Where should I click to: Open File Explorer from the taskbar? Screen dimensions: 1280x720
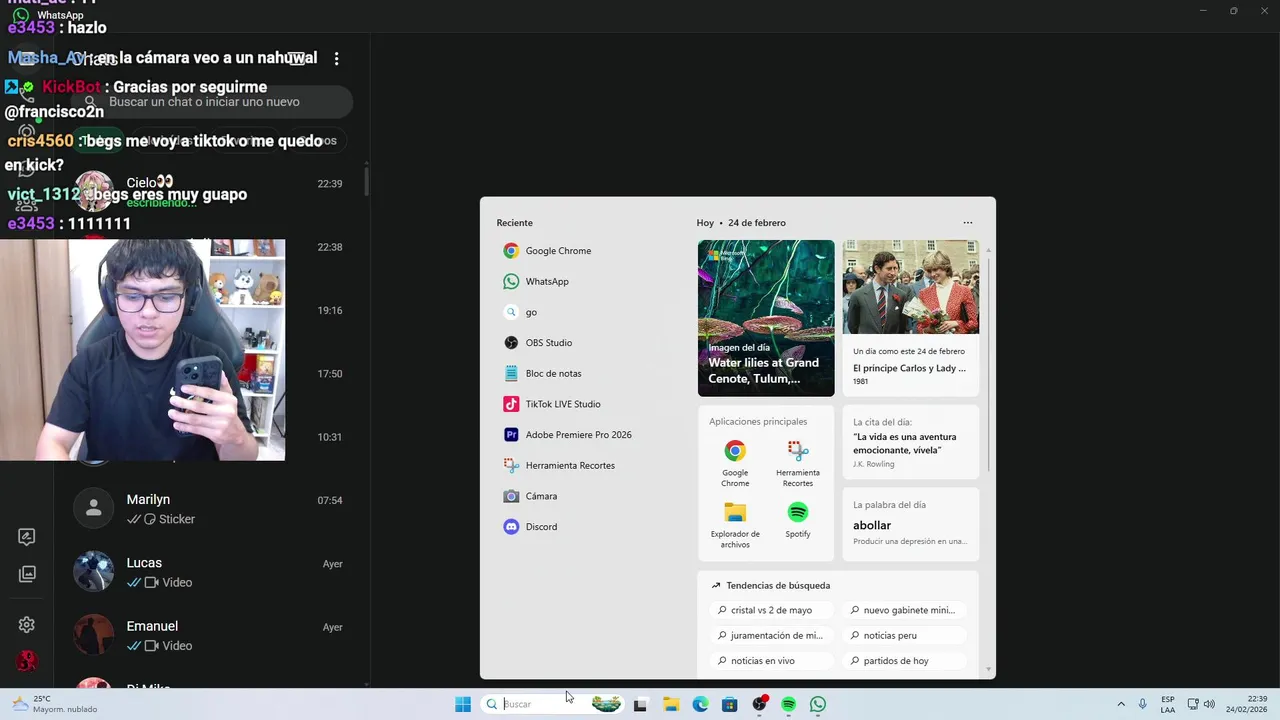coord(670,704)
